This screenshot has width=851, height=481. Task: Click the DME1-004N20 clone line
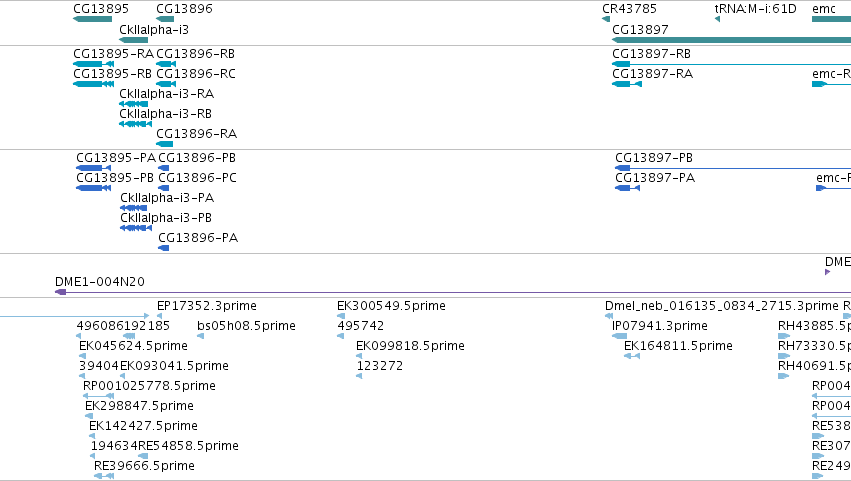(453, 293)
